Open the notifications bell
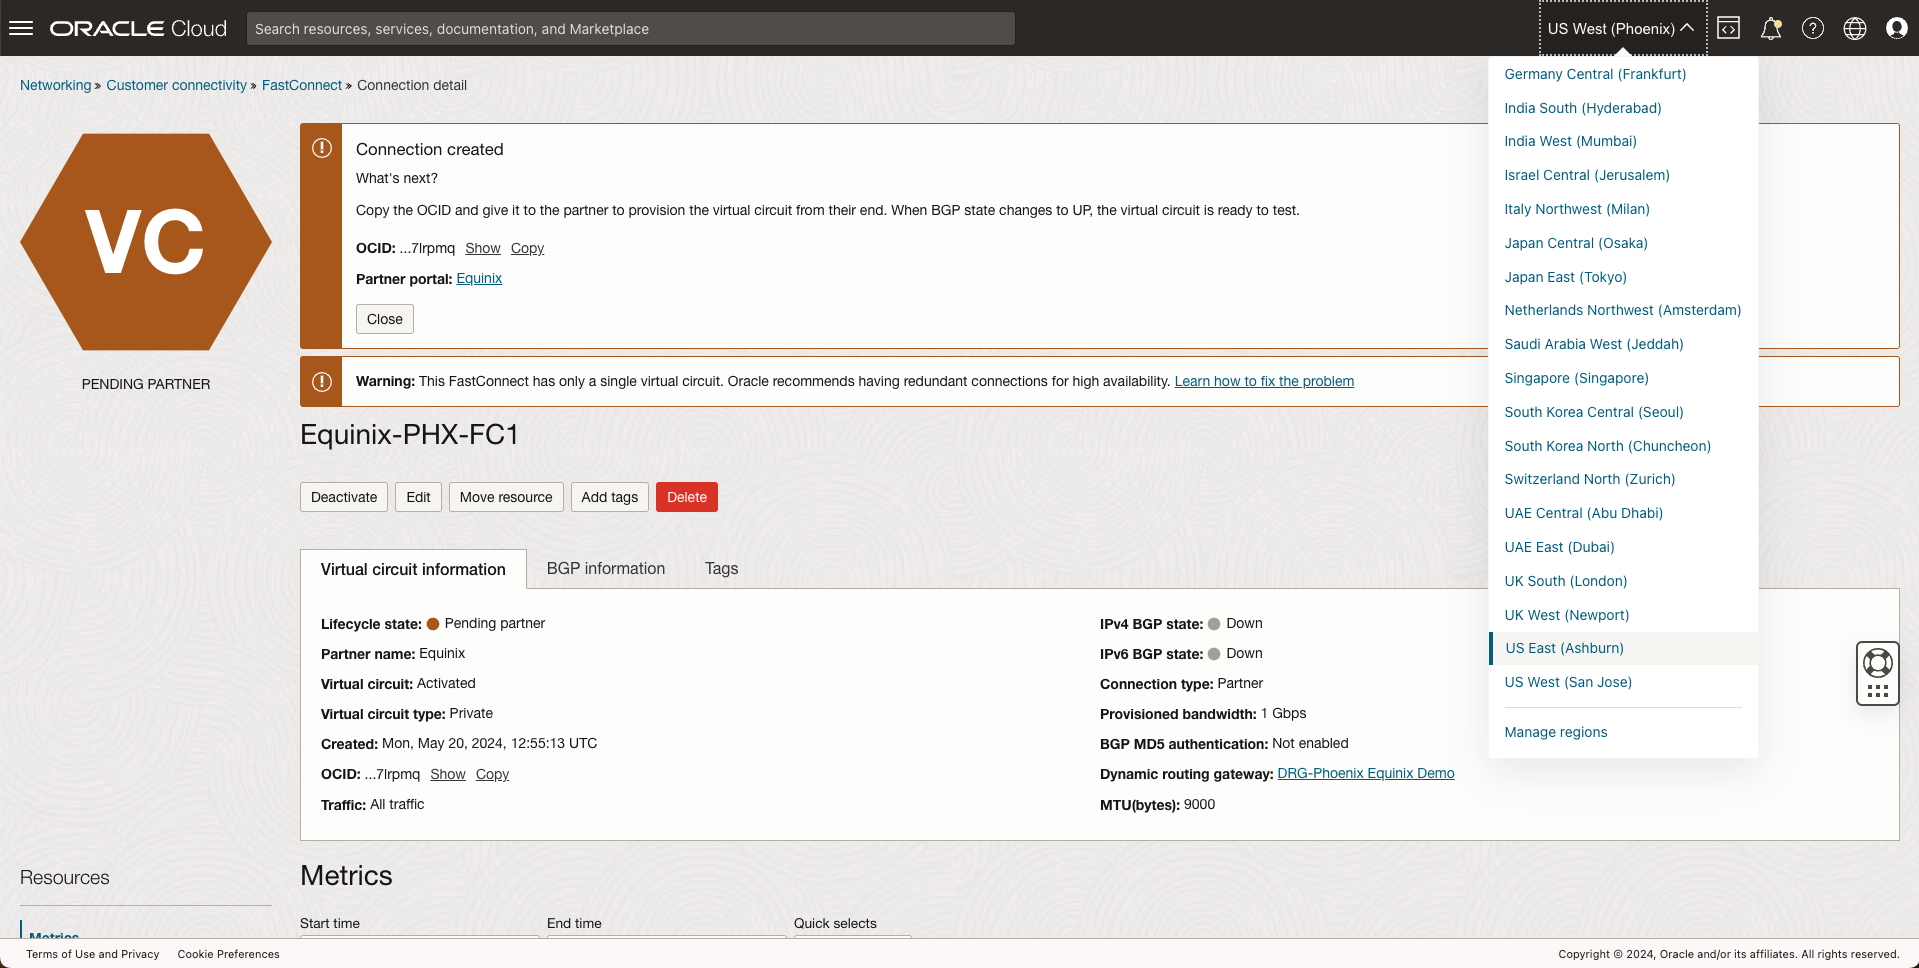The height and width of the screenshot is (968, 1919). click(x=1771, y=28)
